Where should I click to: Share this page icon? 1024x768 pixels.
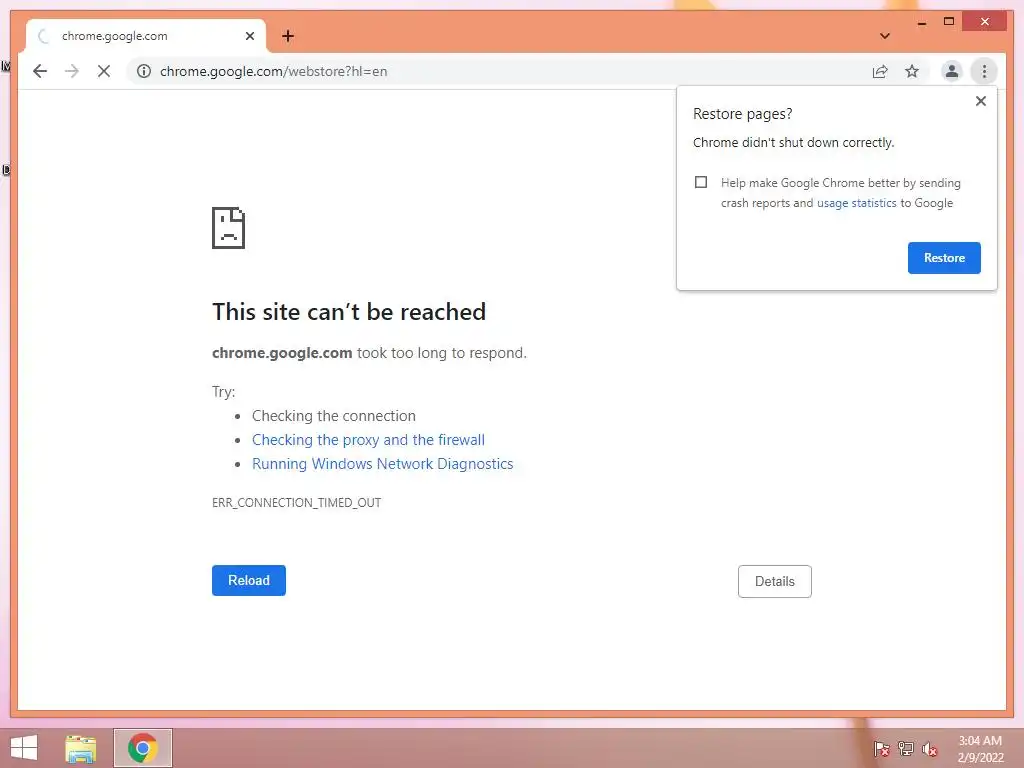(x=880, y=72)
